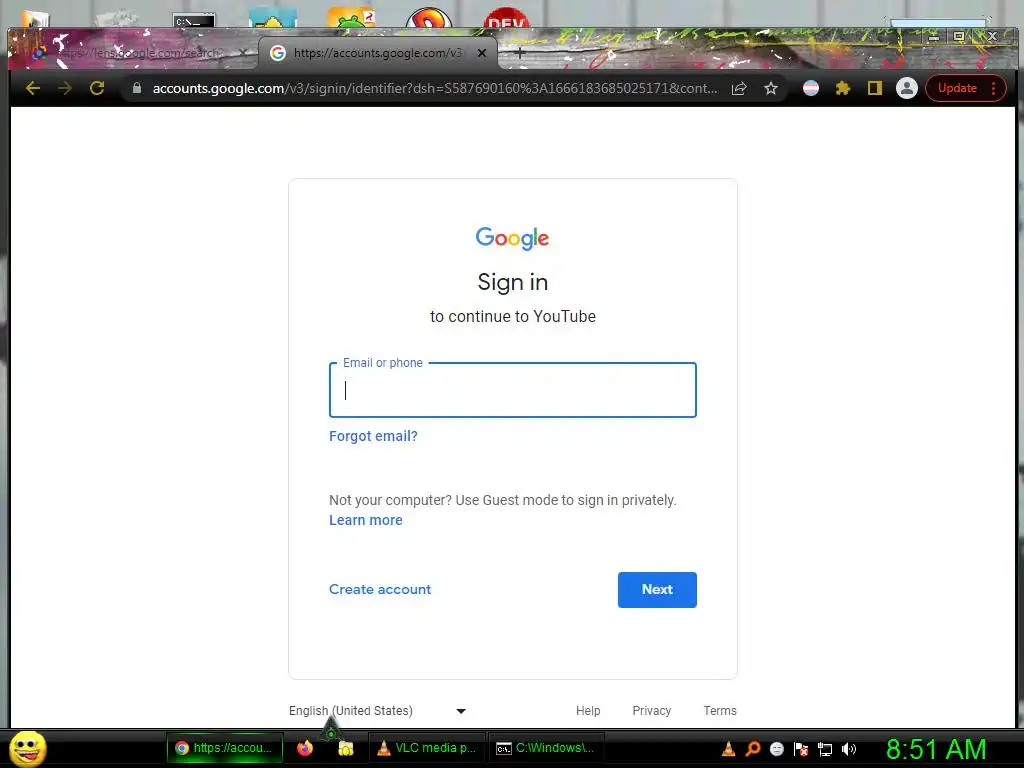This screenshot has width=1024, height=768.
Task: Click the VLC cone tray icon
Action: [x=728, y=749]
